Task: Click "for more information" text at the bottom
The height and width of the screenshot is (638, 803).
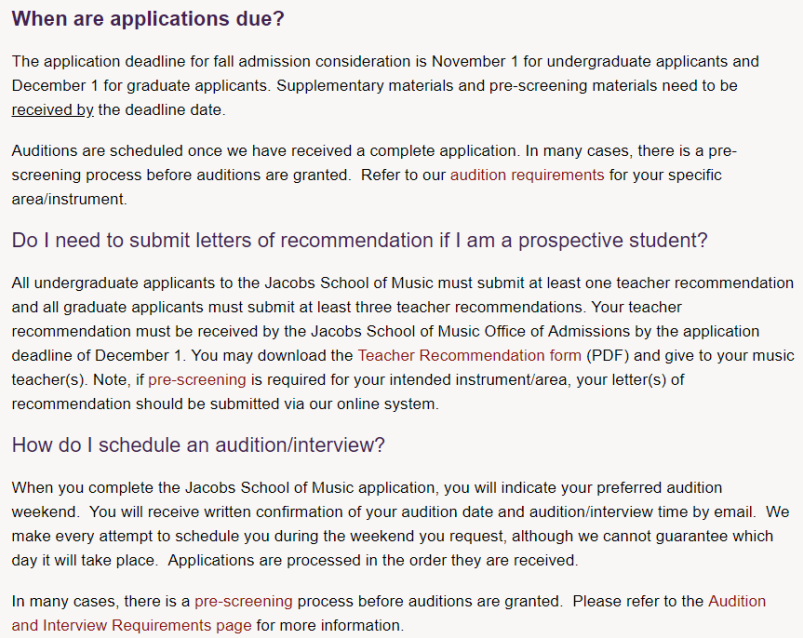Action: click(x=329, y=625)
